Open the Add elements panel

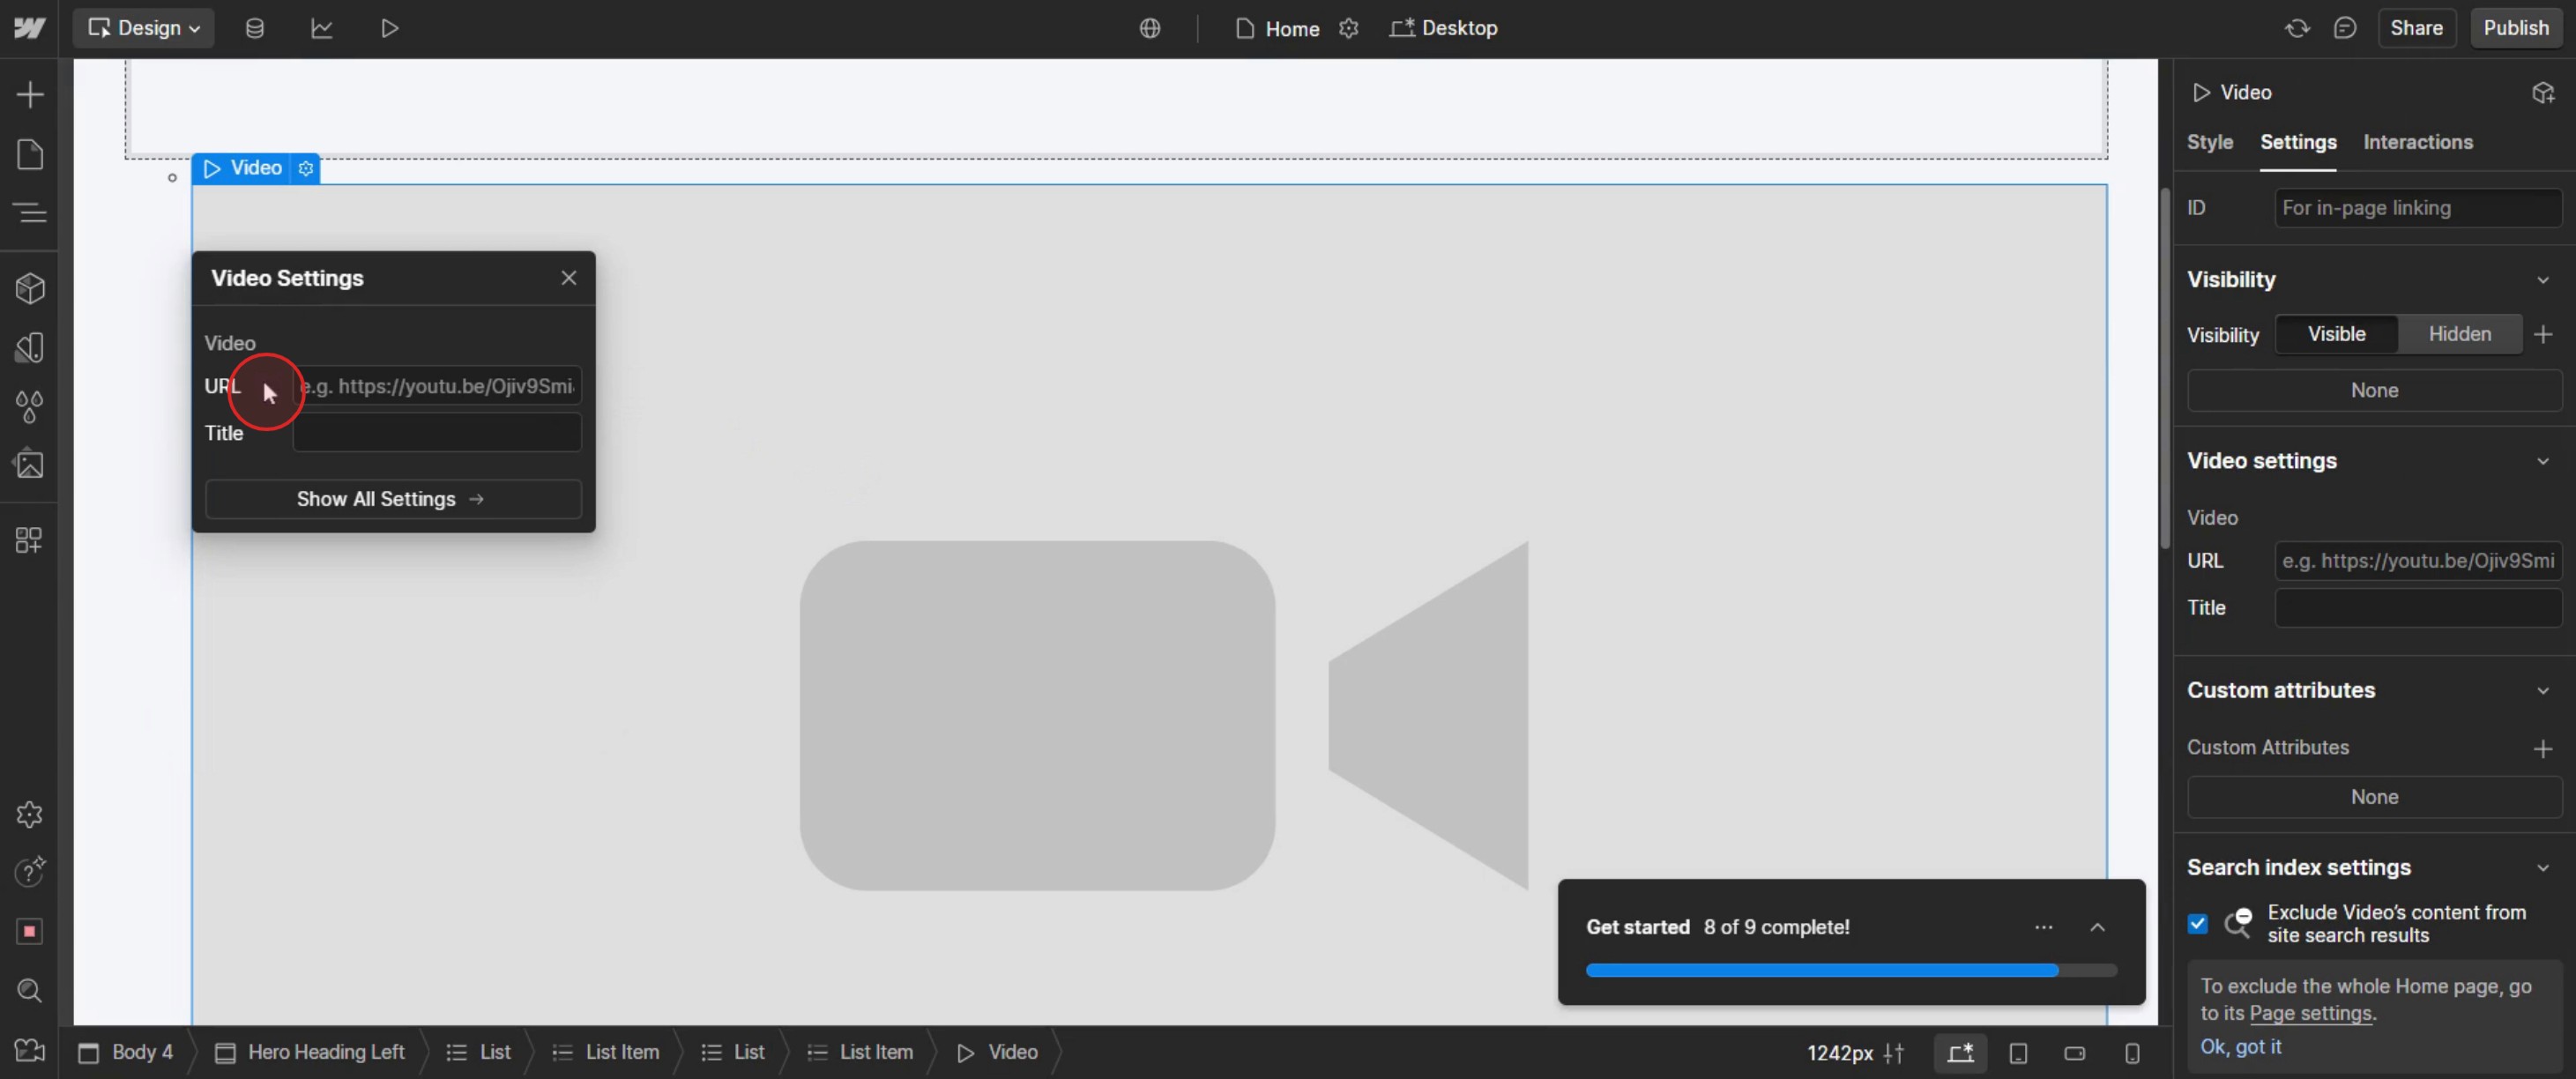(30, 95)
